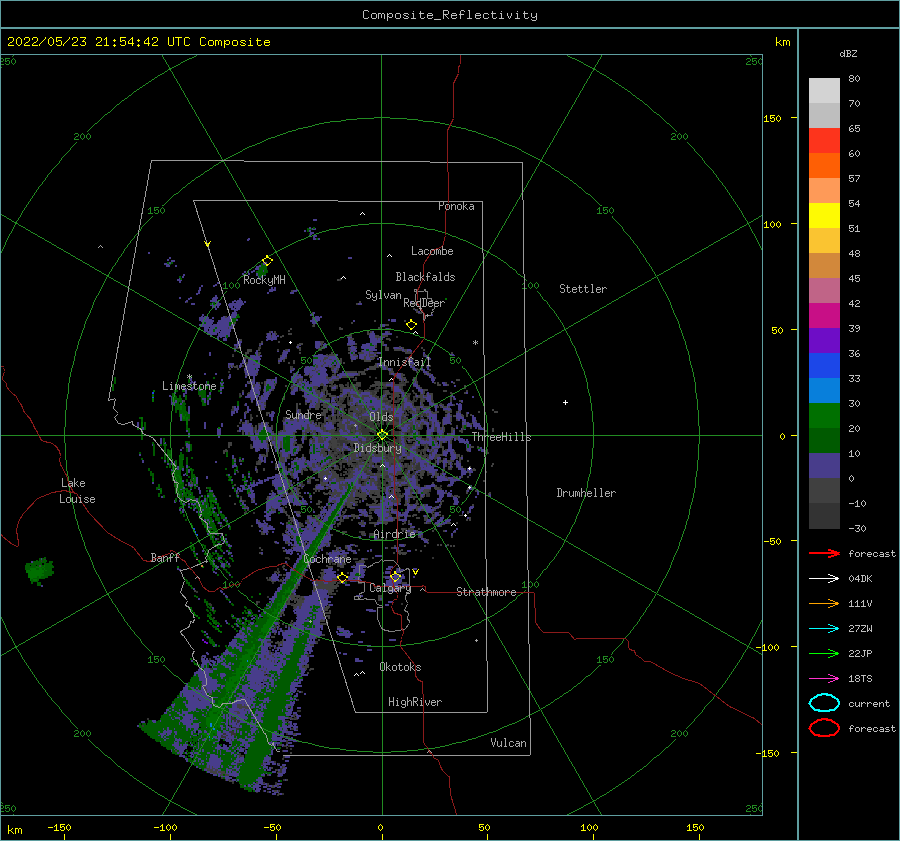Click the Cochrane city label
Image resolution: width=900 pixels, height=841 pixels.
(x=327, y=559)
